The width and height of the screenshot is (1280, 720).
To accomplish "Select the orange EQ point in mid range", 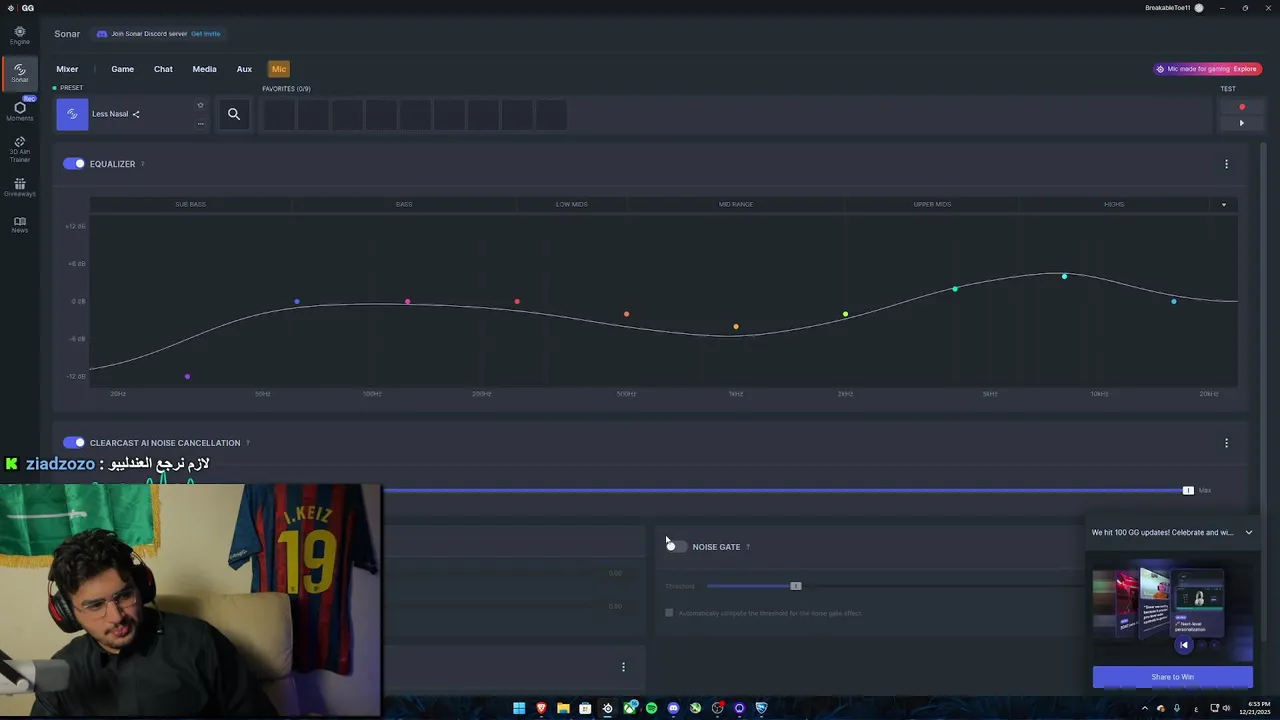I will tap(736, 327).
